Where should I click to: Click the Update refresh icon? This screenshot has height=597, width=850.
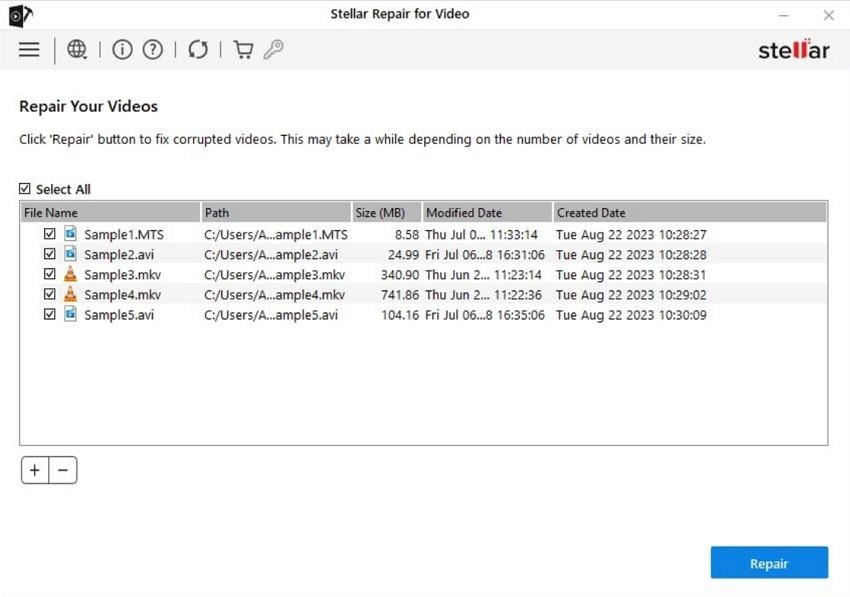click(x=197, y=49)
